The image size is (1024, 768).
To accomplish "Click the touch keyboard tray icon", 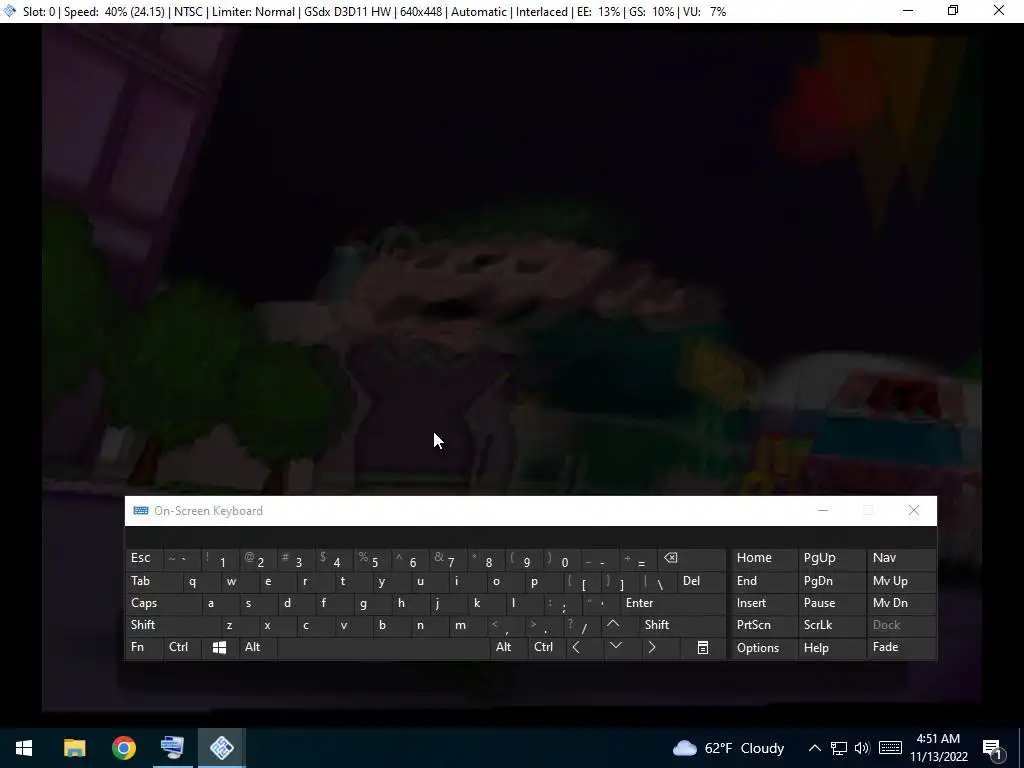I will pos(890,748).
